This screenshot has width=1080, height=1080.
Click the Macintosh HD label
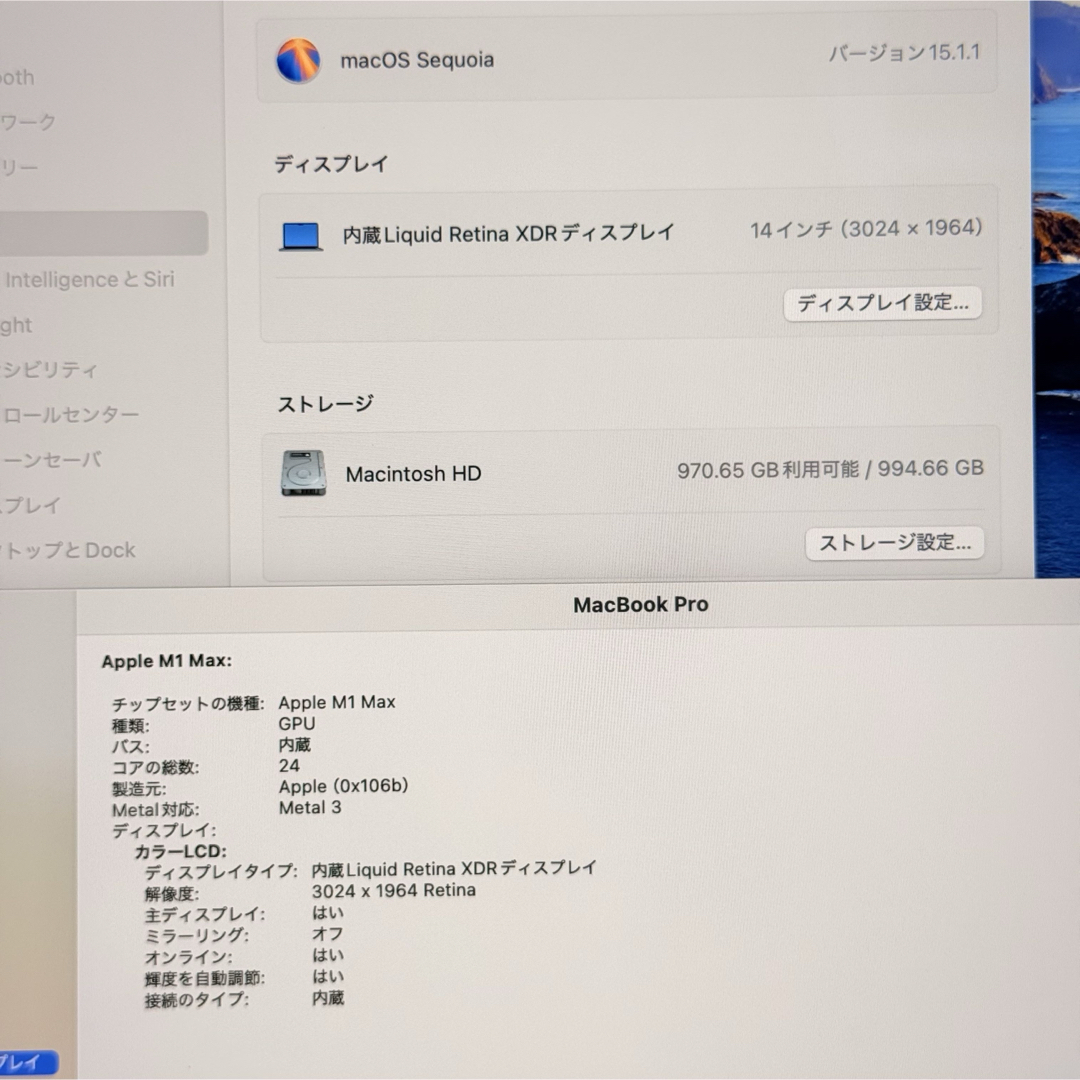[413, 474]
